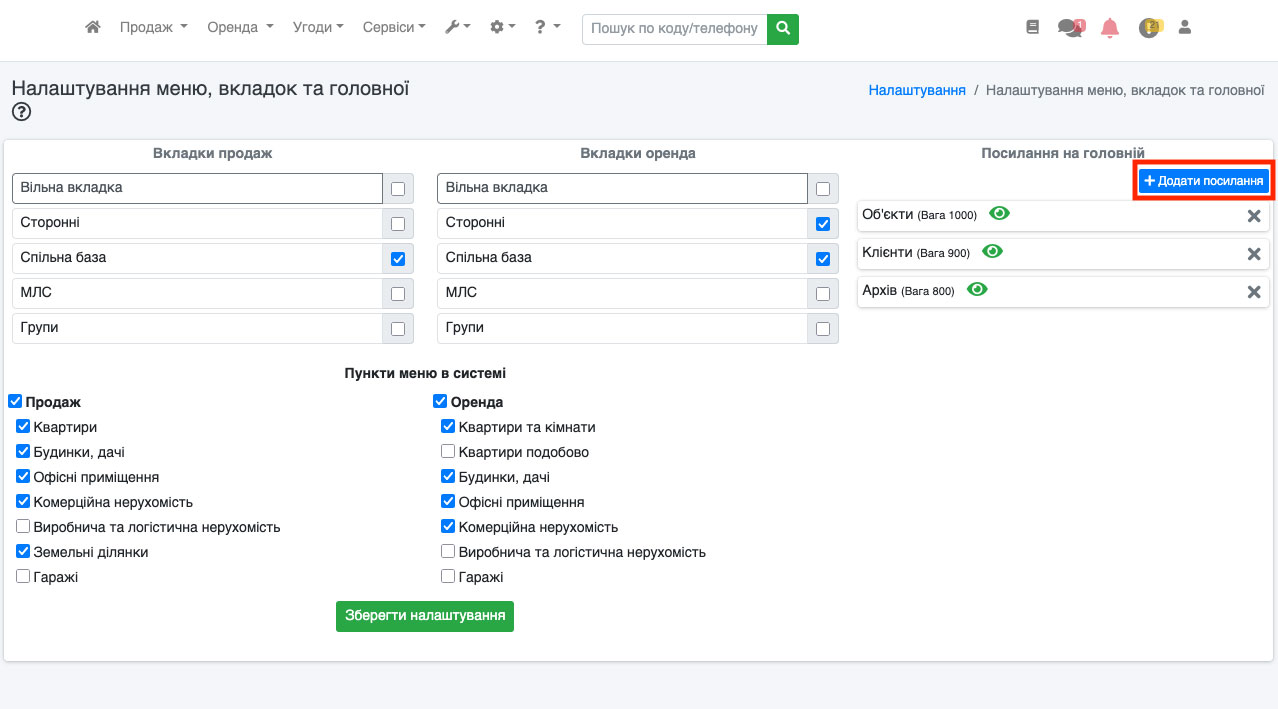The width and height of the screenshot is (1278, 709).
Task: Expand the gear settings dropdown
Action: point(502,28)
